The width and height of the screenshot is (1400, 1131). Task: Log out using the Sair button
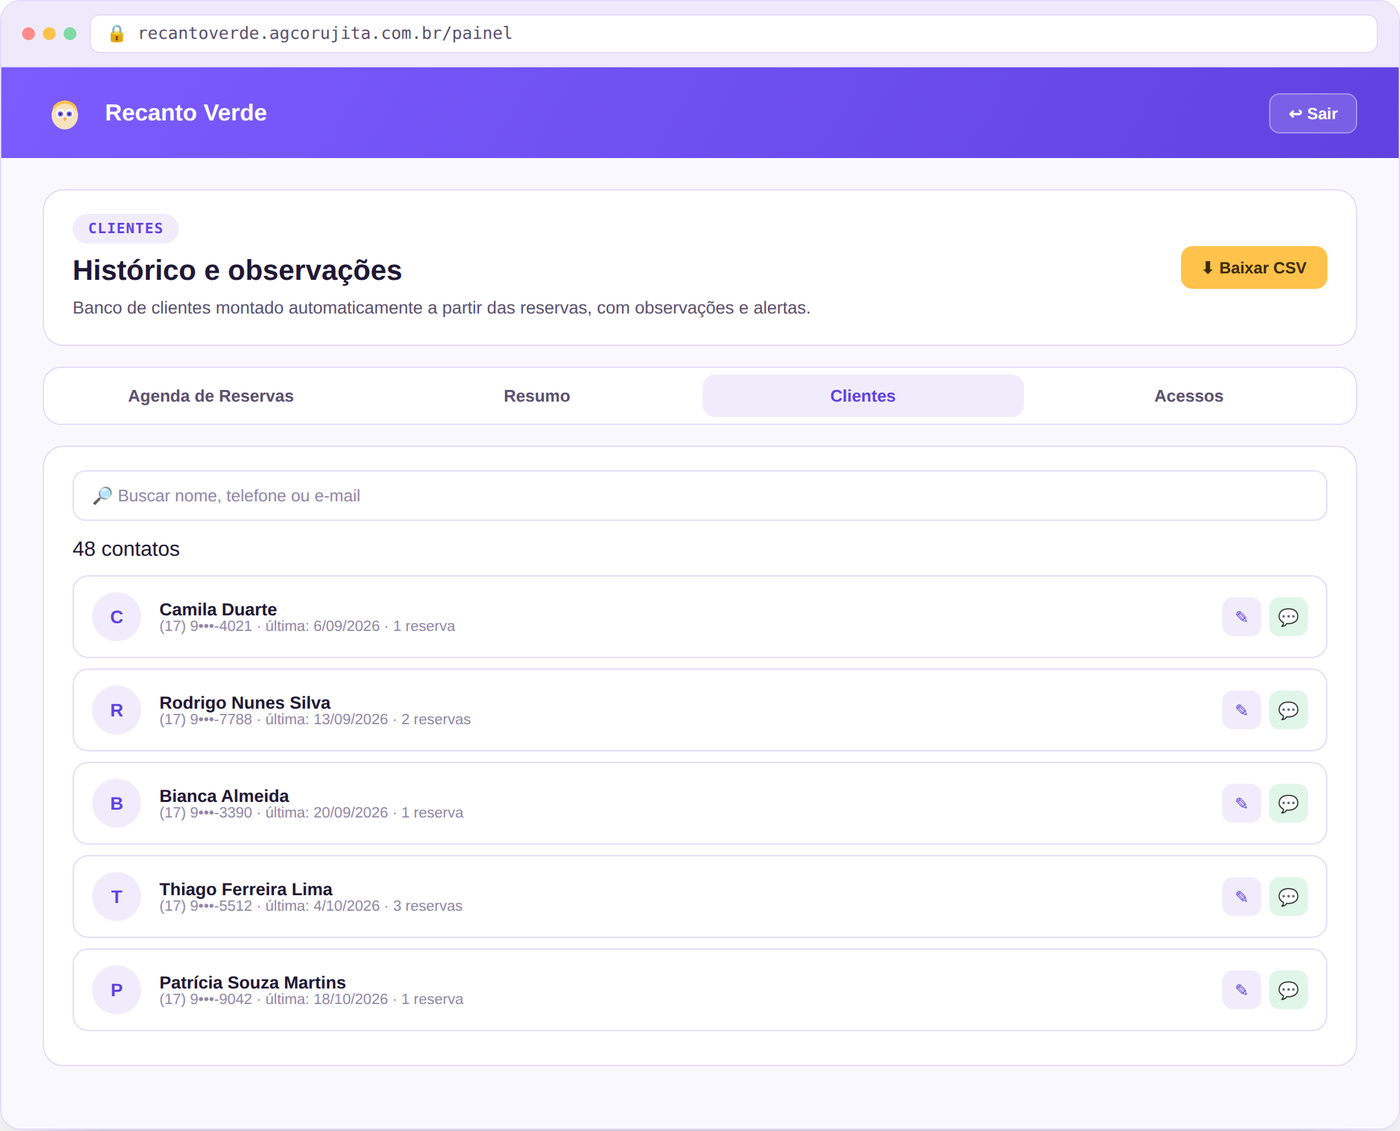pos(1312,113)
